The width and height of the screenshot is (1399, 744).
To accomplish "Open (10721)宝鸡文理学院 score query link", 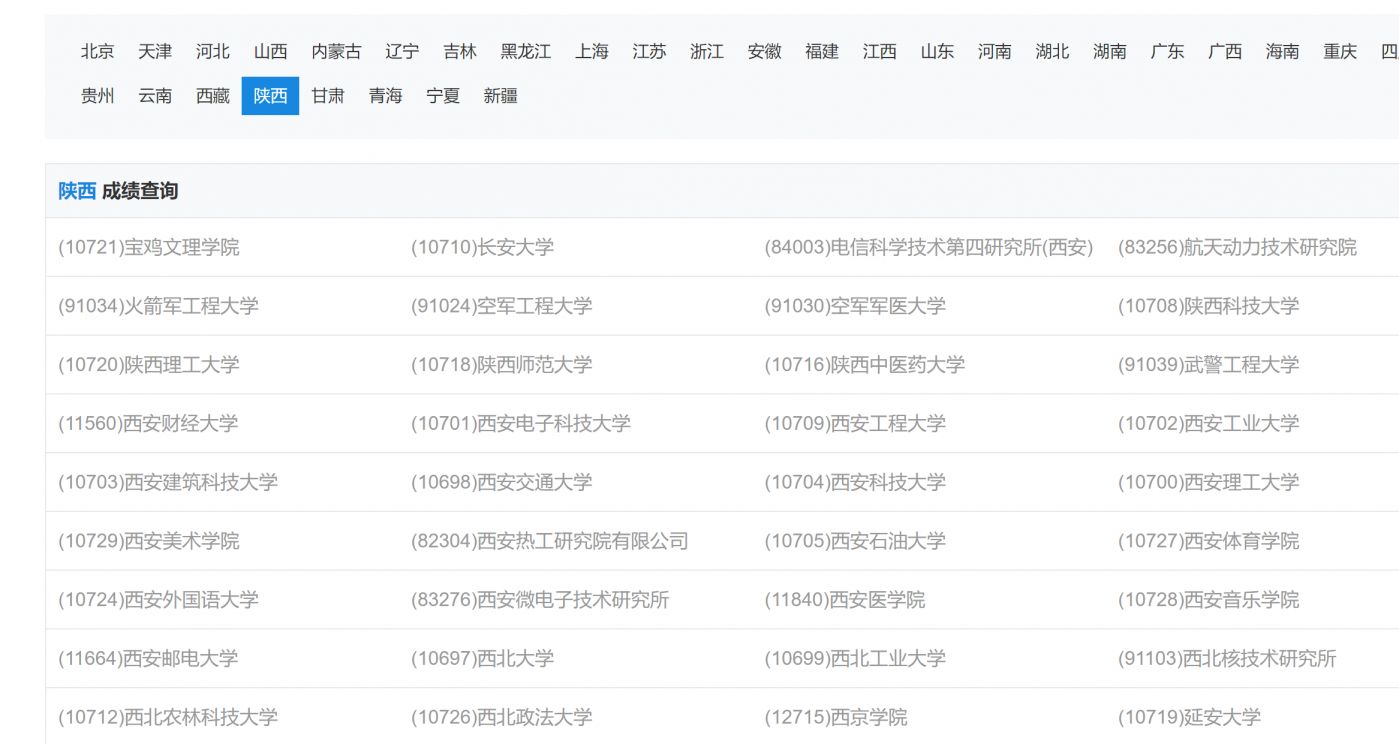I will pyautogui.click(x=149, y=247).
